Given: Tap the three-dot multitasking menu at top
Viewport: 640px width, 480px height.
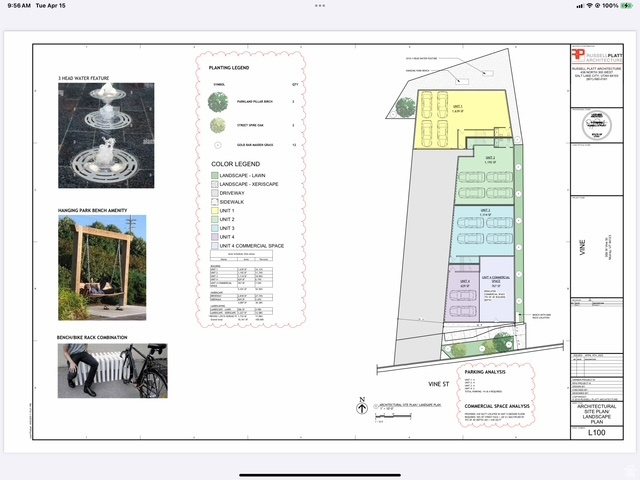Looking at the screenshot, I should [320, 5].
